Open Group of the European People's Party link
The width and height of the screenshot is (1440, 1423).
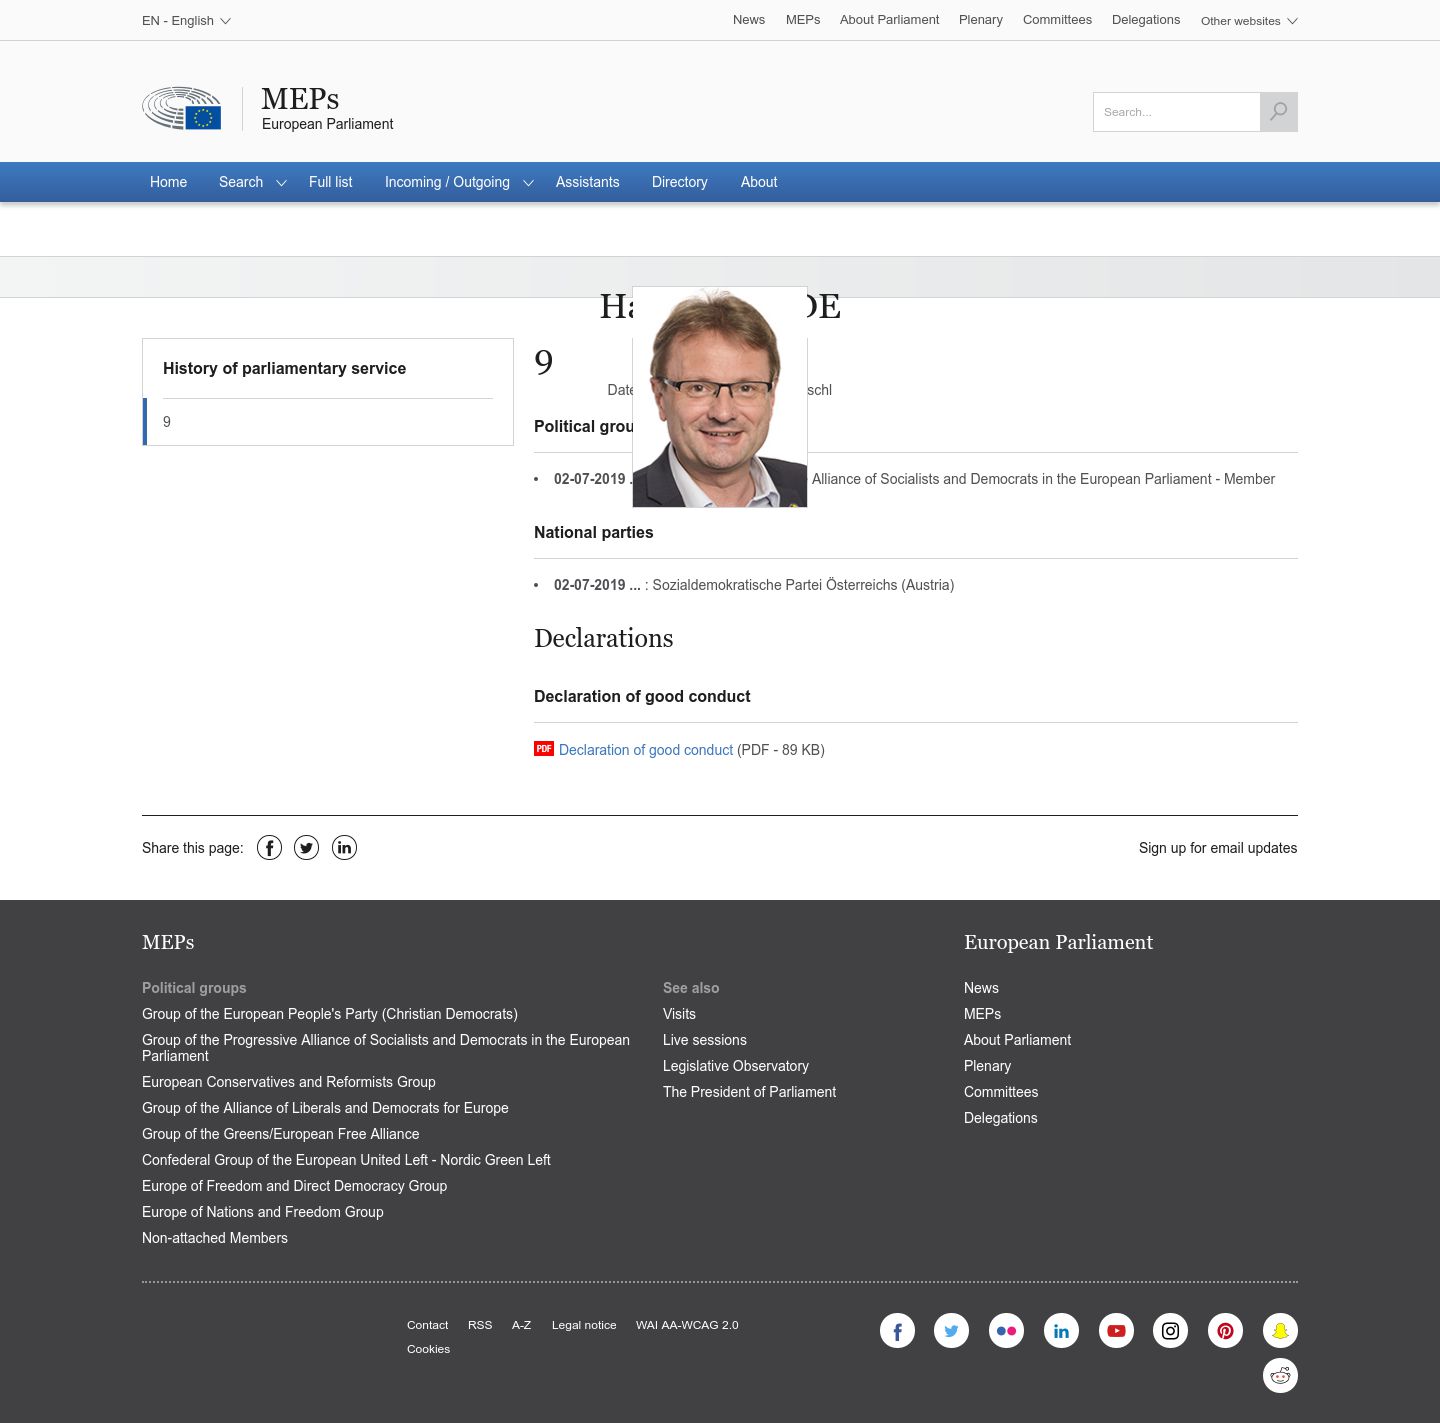point(330,1014)
